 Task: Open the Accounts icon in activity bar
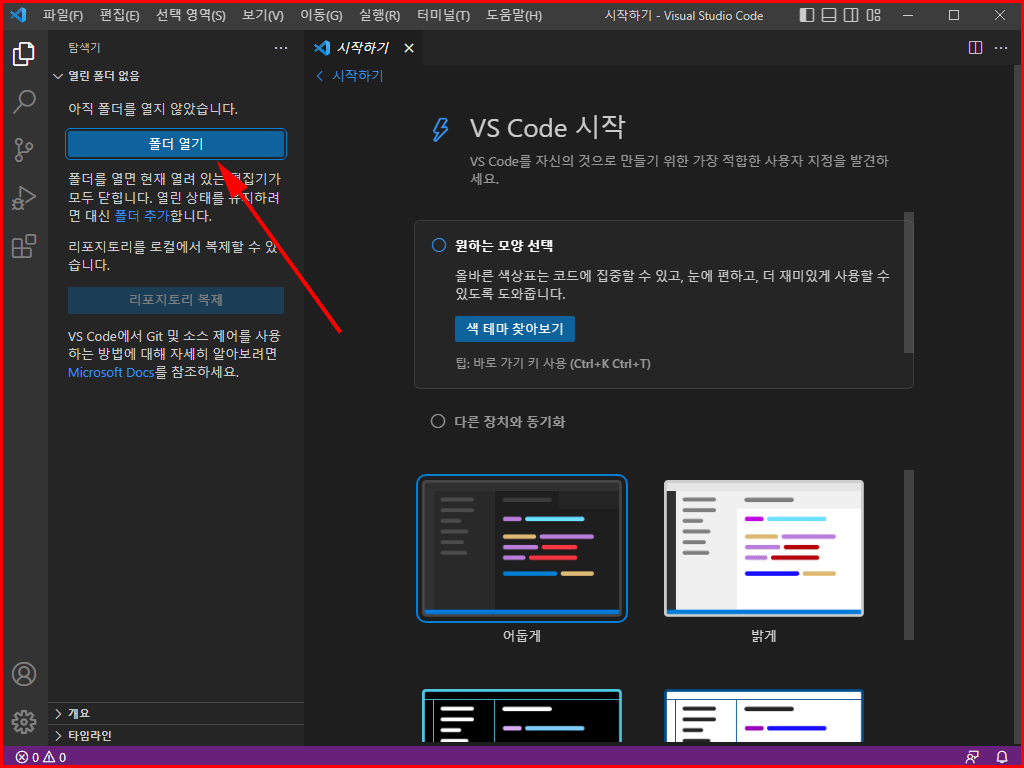point(24,674)
